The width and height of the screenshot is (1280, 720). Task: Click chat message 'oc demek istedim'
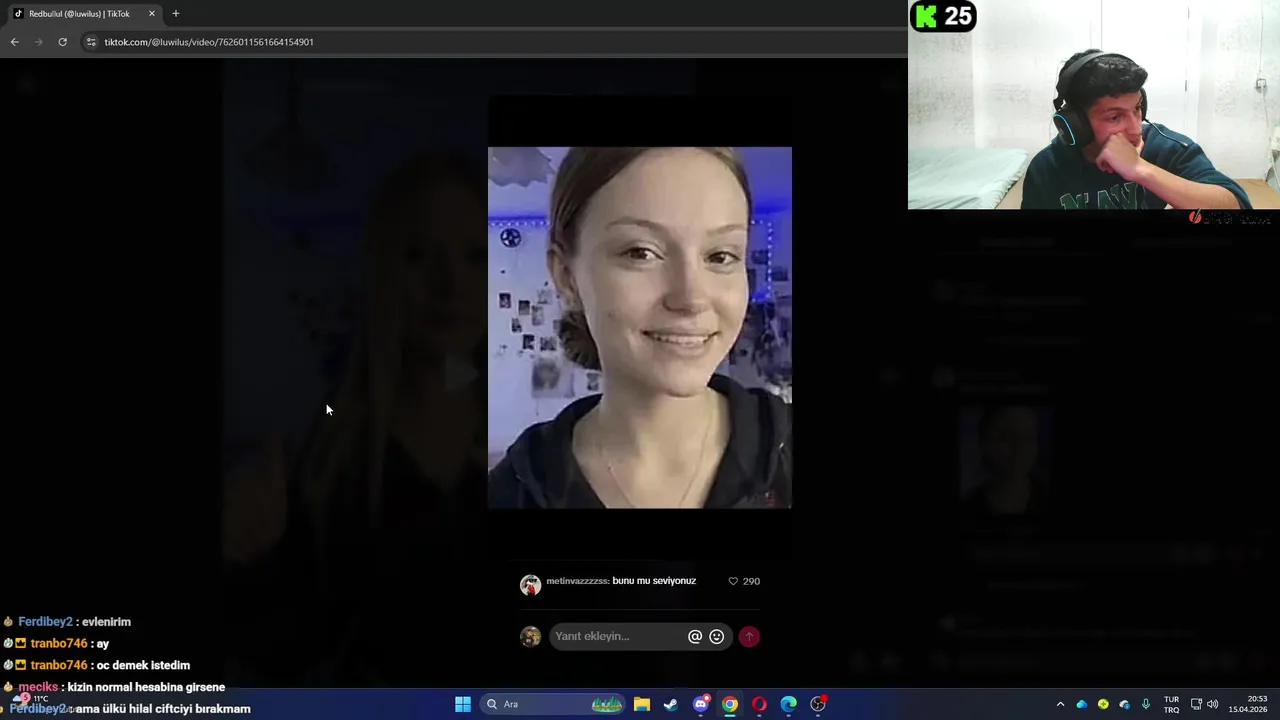[143, 665]
